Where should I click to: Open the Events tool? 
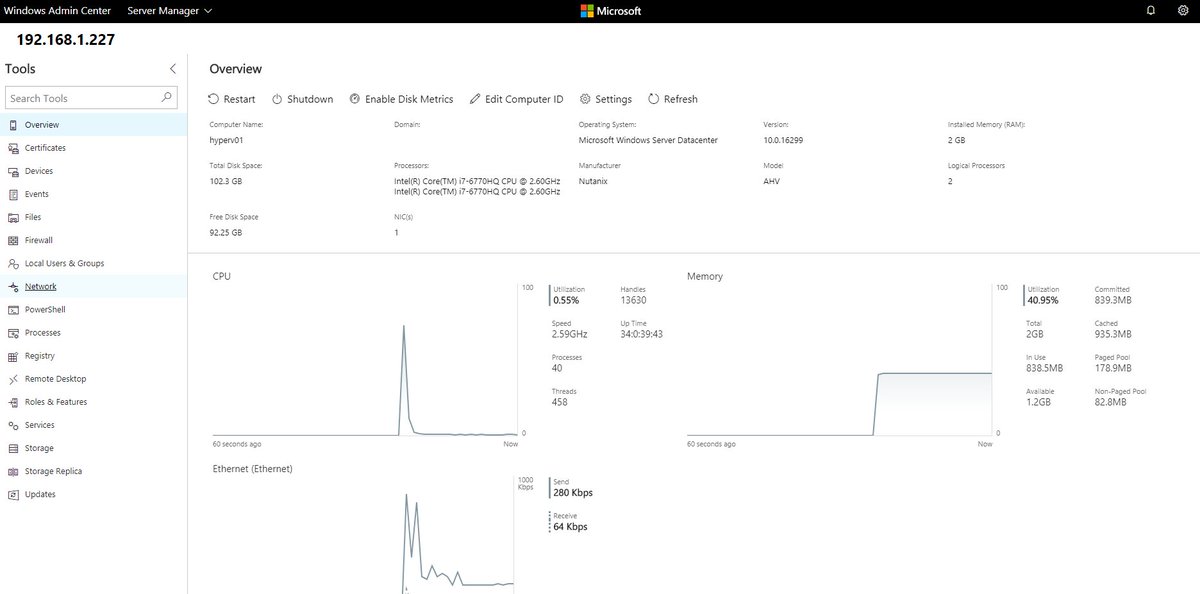coord(93,194)
